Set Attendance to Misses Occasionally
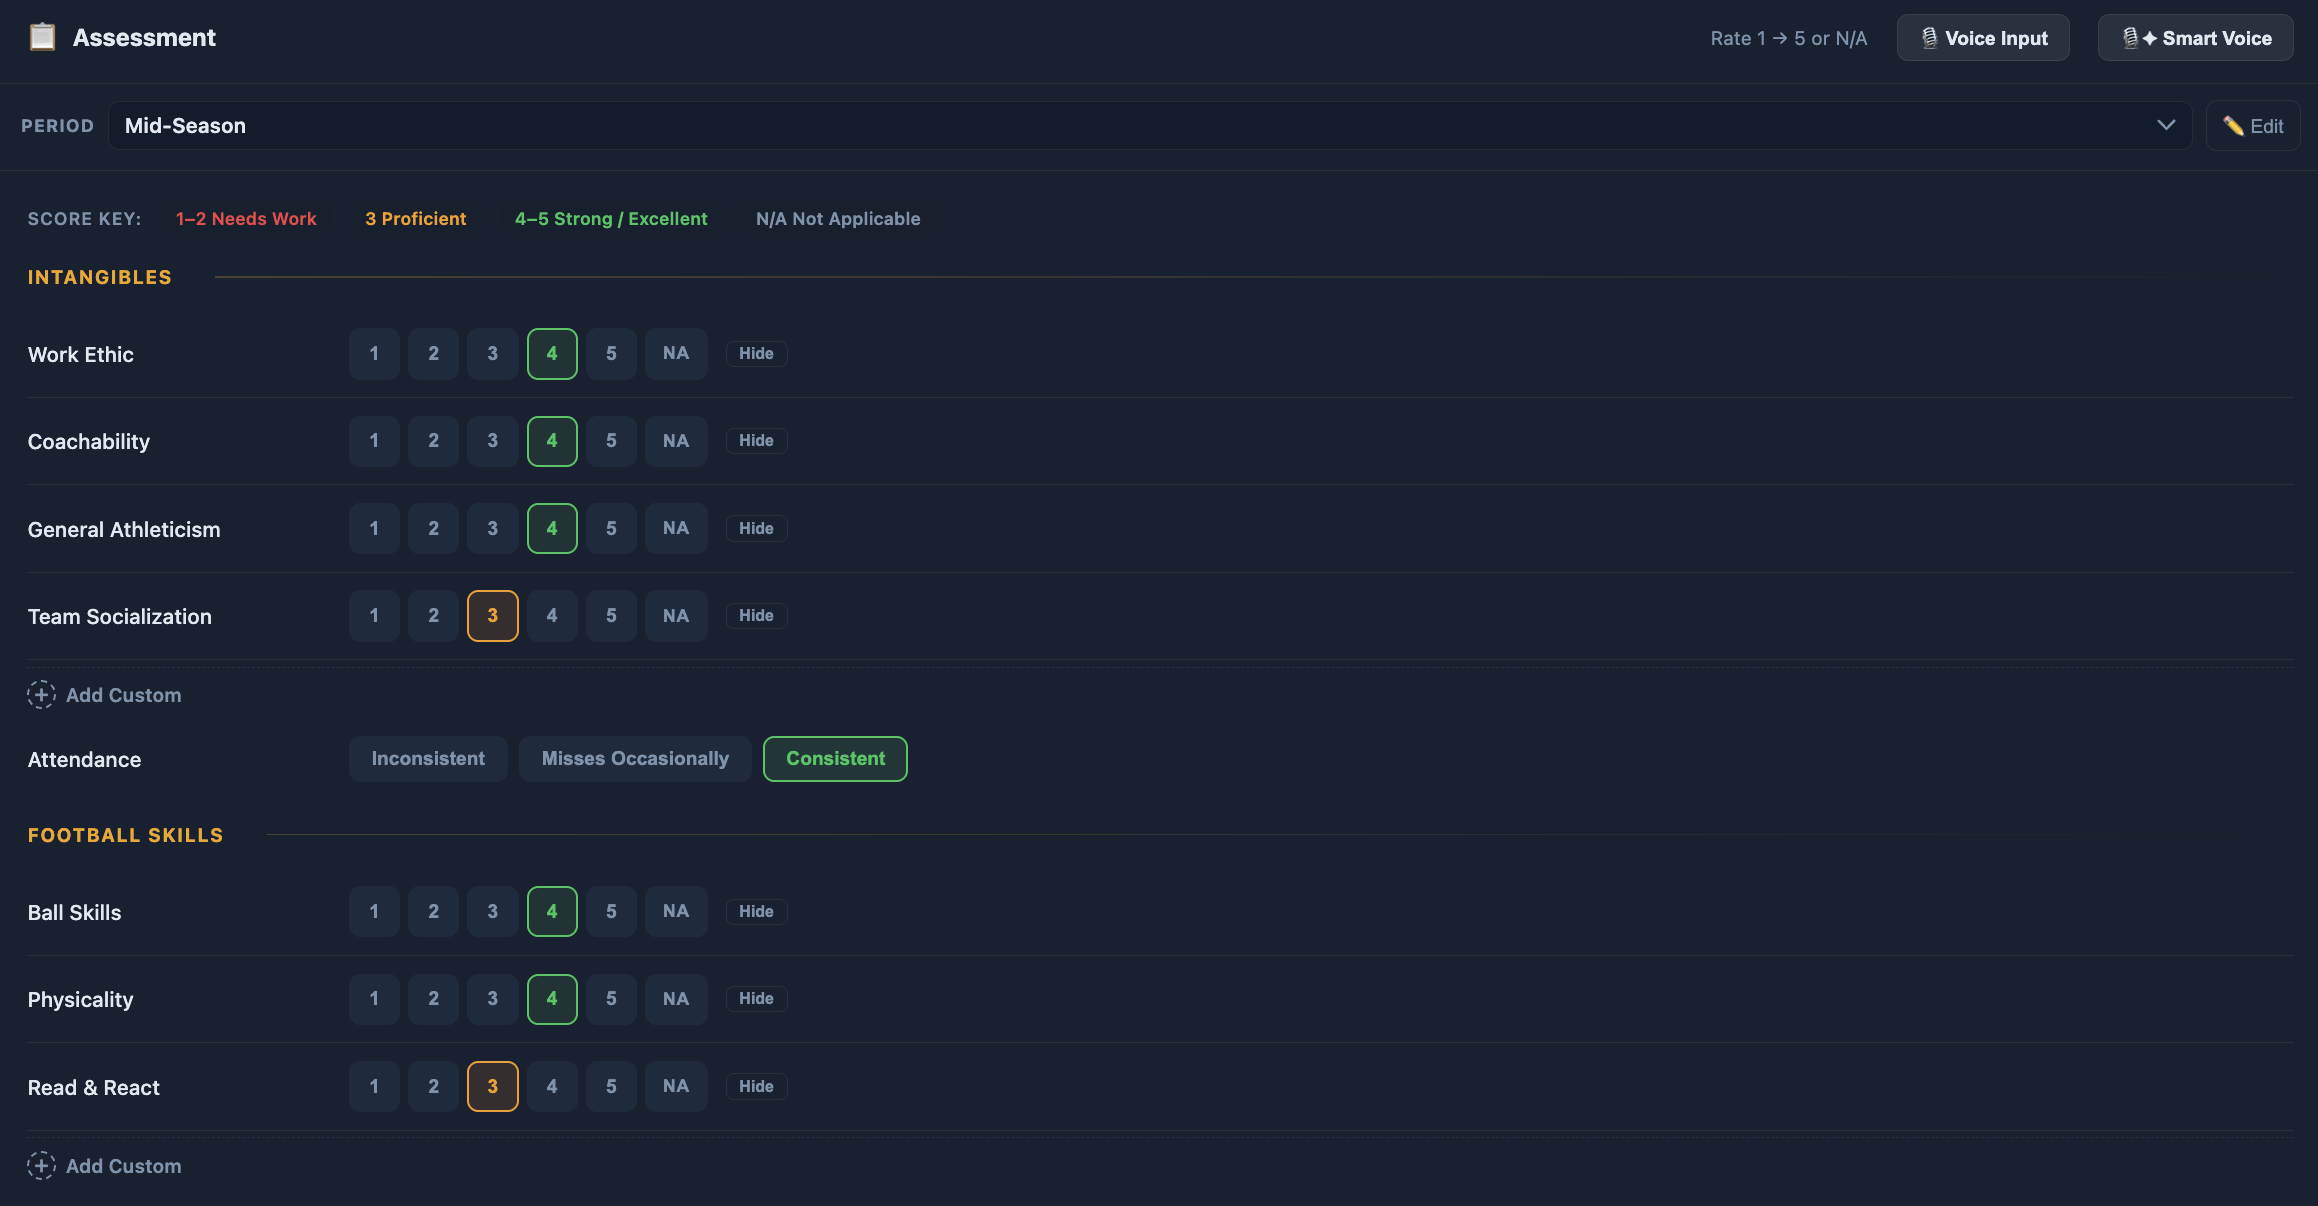Image resolution: width=2318 pixels, height=1206 pixels. (635, 759)
